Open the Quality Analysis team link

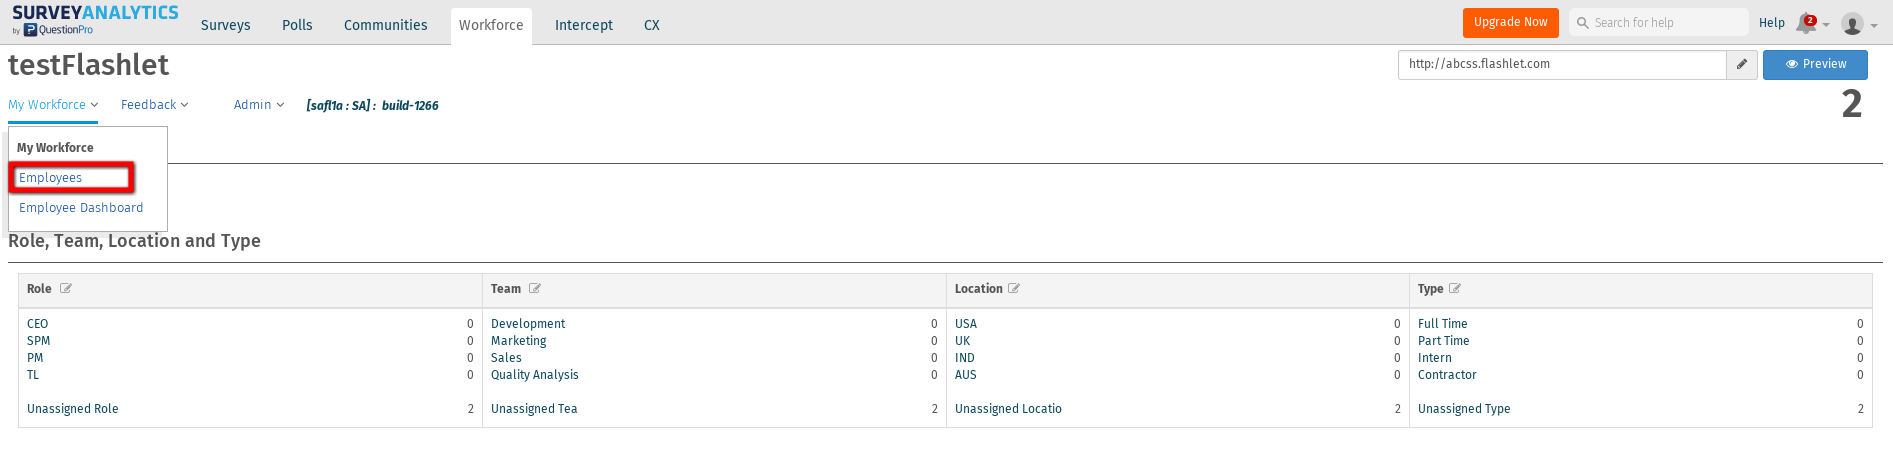click(x=535, y=375)
